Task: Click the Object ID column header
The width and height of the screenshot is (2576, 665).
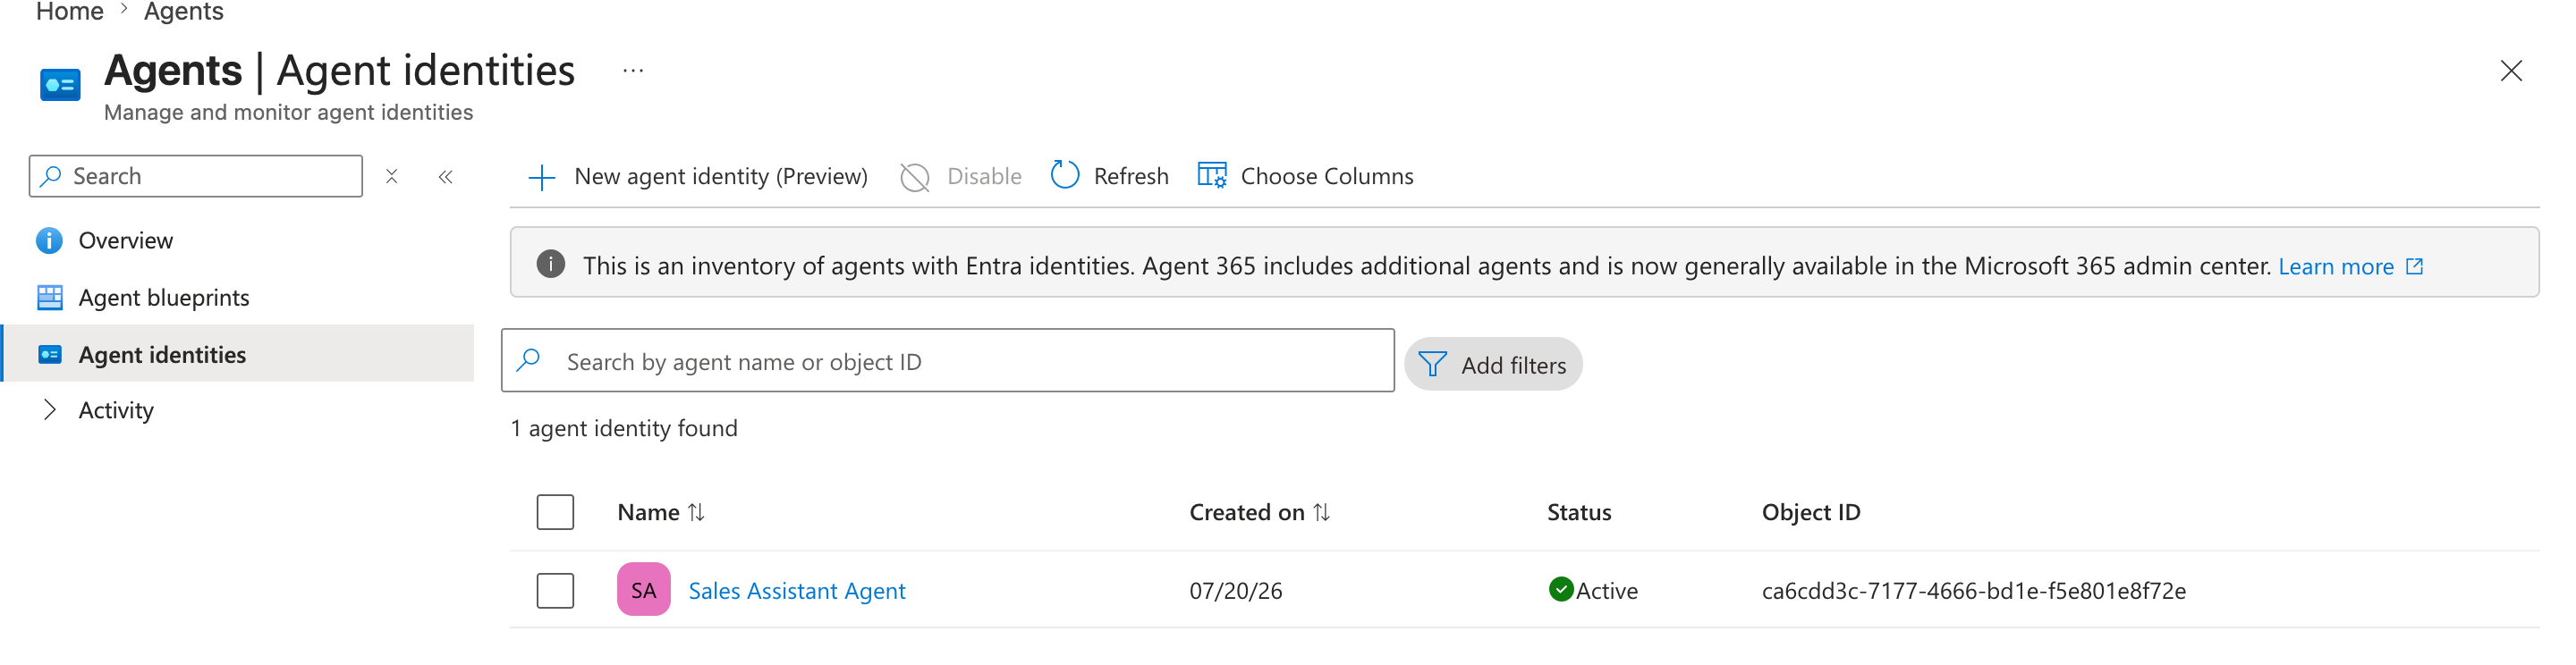Action: pyautogui.click(x=1810, y=513)
